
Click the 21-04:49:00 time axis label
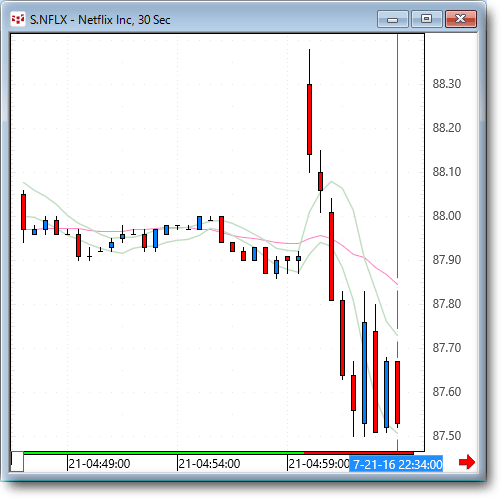(x=99, y=464)
